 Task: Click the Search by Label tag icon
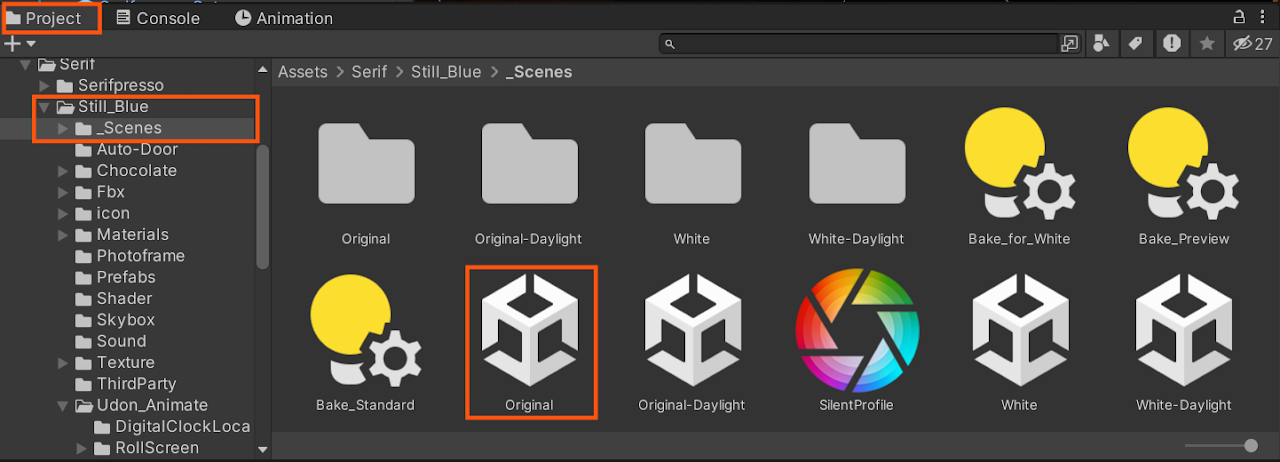coord(1135,44)
